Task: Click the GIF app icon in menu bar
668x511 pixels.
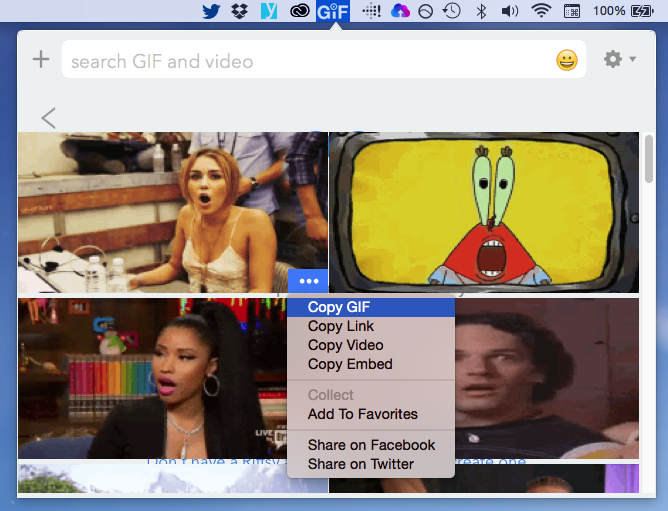Action: point(332,12)
